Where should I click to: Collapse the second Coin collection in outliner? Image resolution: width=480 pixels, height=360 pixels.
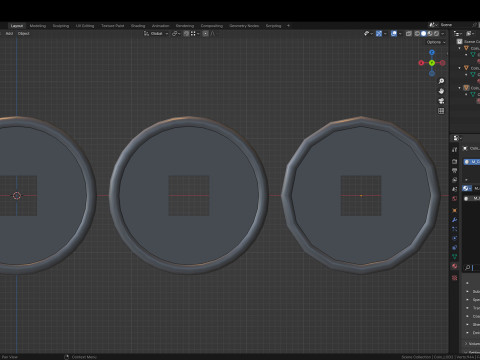pos(460,68)
